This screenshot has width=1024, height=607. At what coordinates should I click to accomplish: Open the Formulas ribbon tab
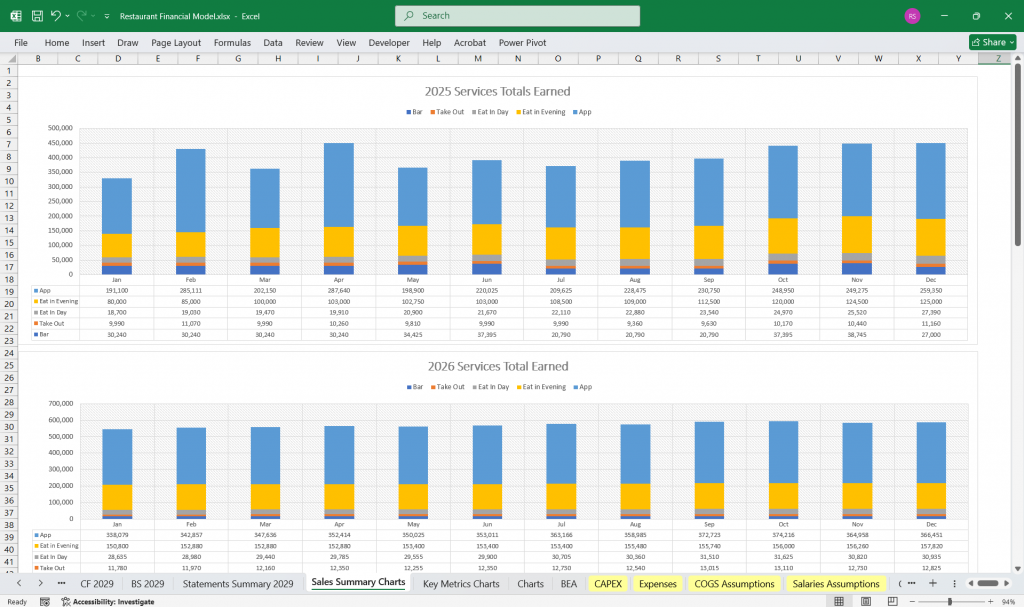coord(232,42)
